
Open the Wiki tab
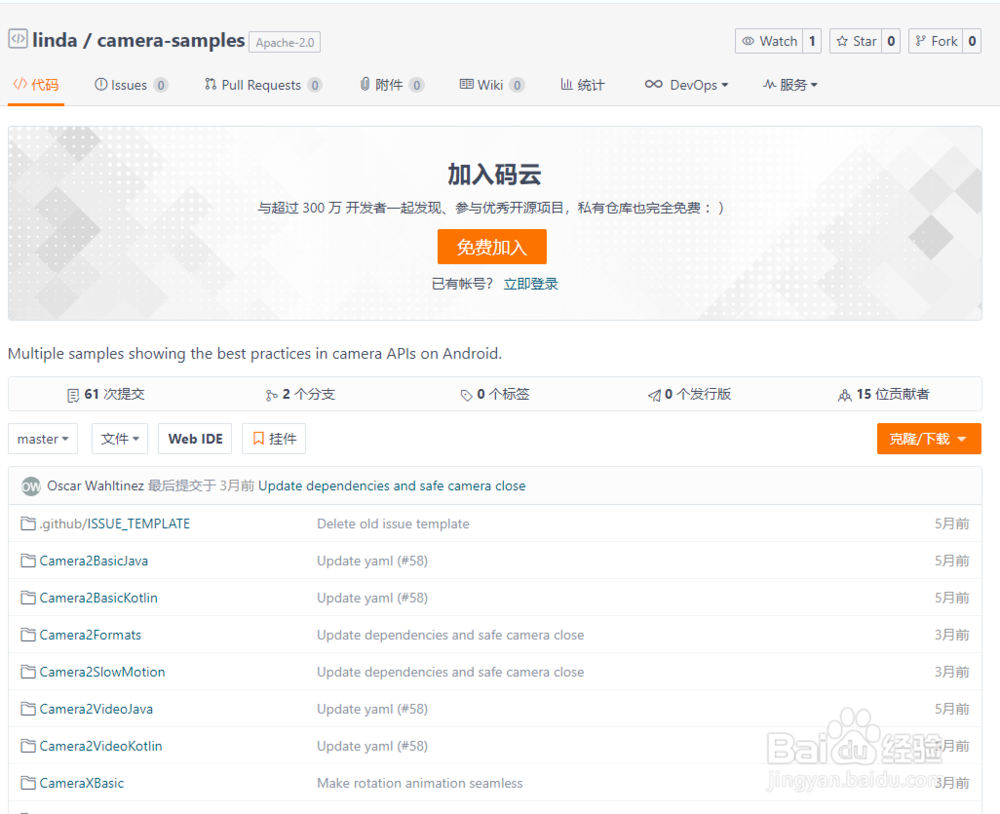(x=492, y=85)
